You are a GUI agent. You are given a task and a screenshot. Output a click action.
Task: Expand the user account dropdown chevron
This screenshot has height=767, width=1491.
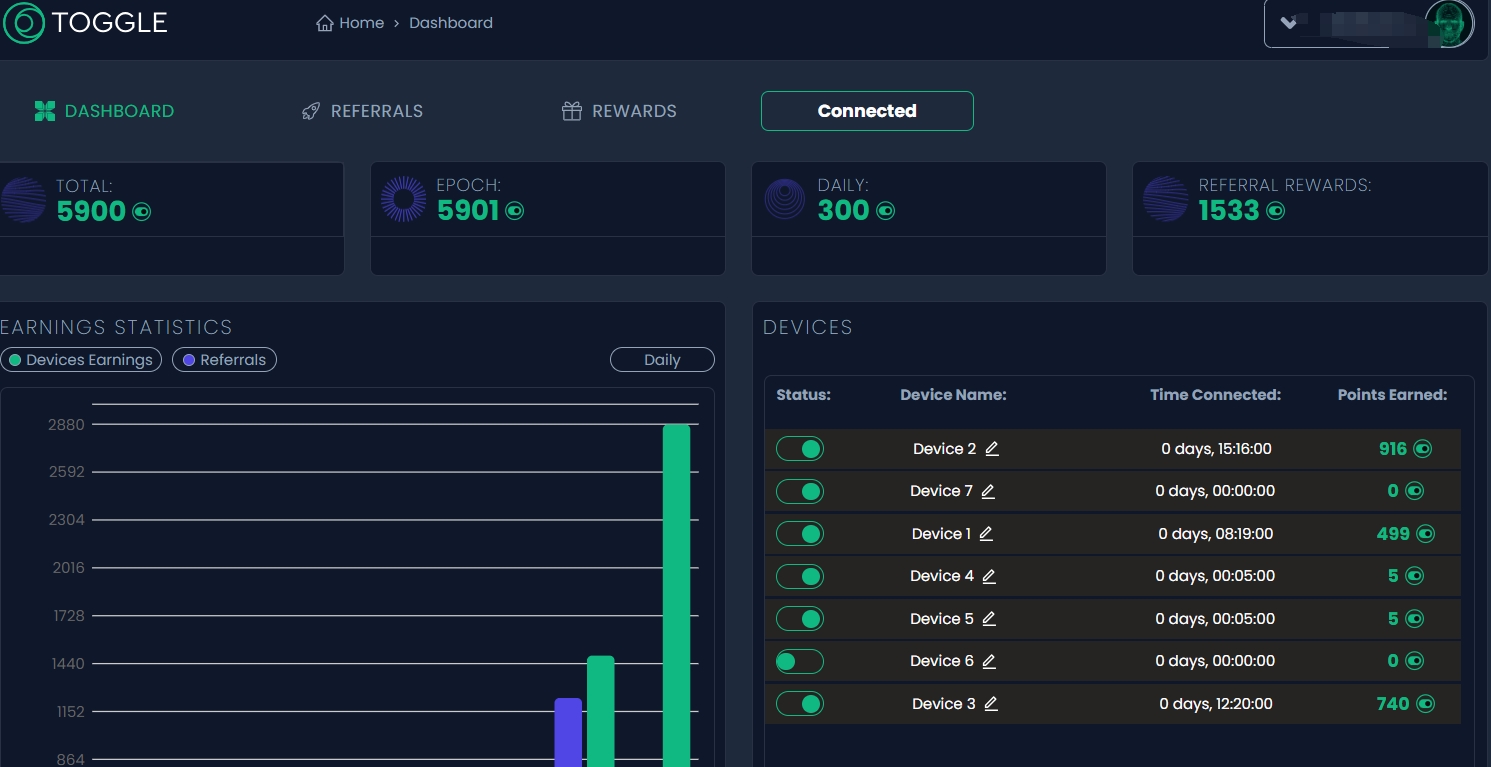[x=1288, y=23]
